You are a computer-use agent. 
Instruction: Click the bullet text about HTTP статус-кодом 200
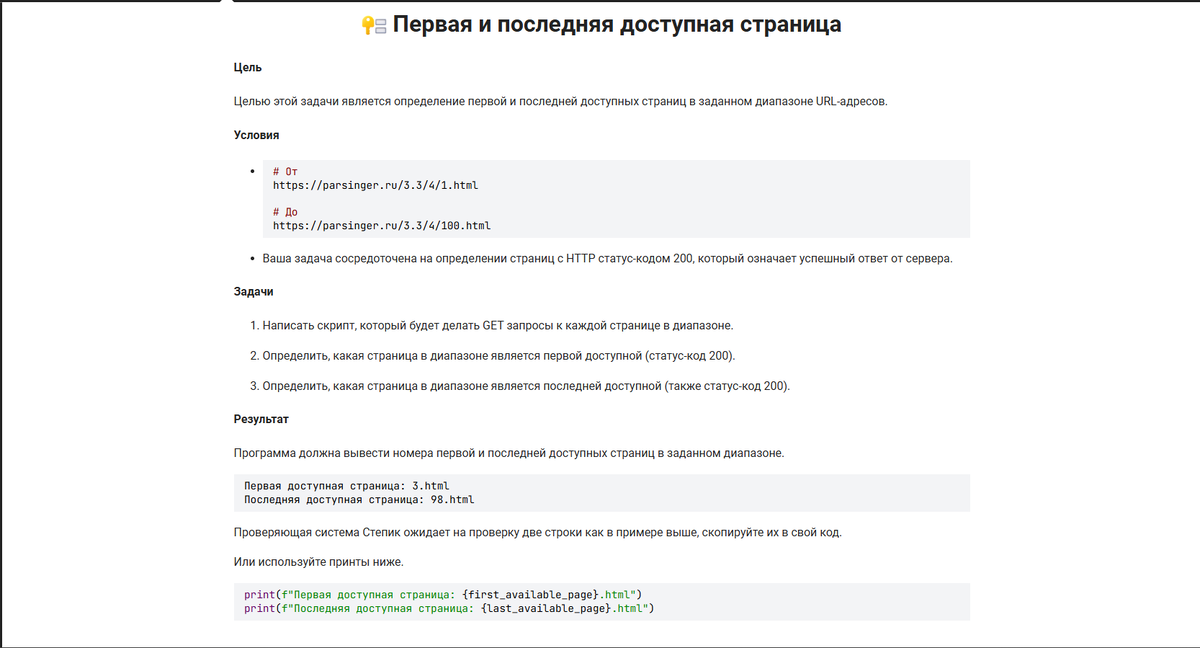click(607, 259)
